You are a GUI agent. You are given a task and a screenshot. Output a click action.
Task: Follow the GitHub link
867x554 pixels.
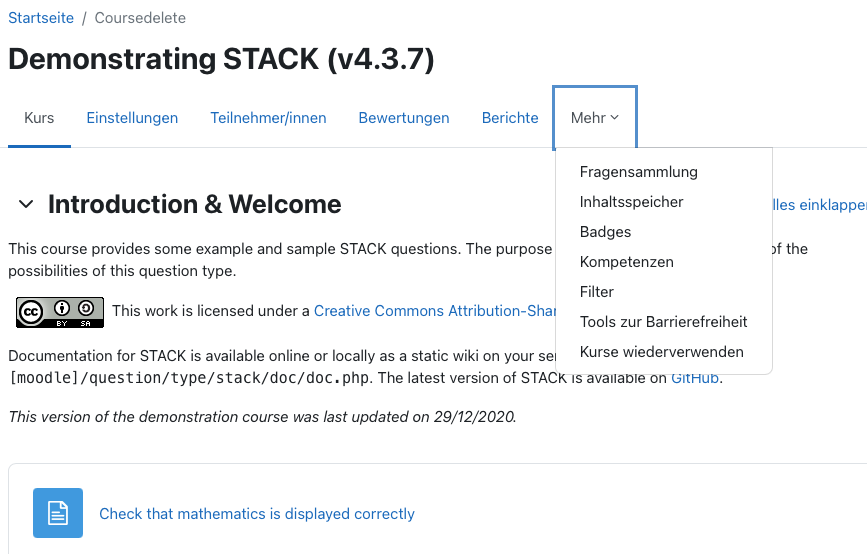[x=694, y=378]
